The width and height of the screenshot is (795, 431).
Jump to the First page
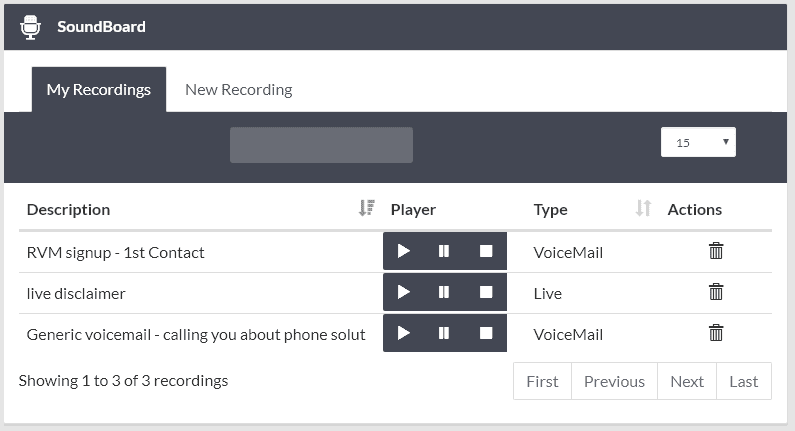pyautogui.click(x=543, y=381)
